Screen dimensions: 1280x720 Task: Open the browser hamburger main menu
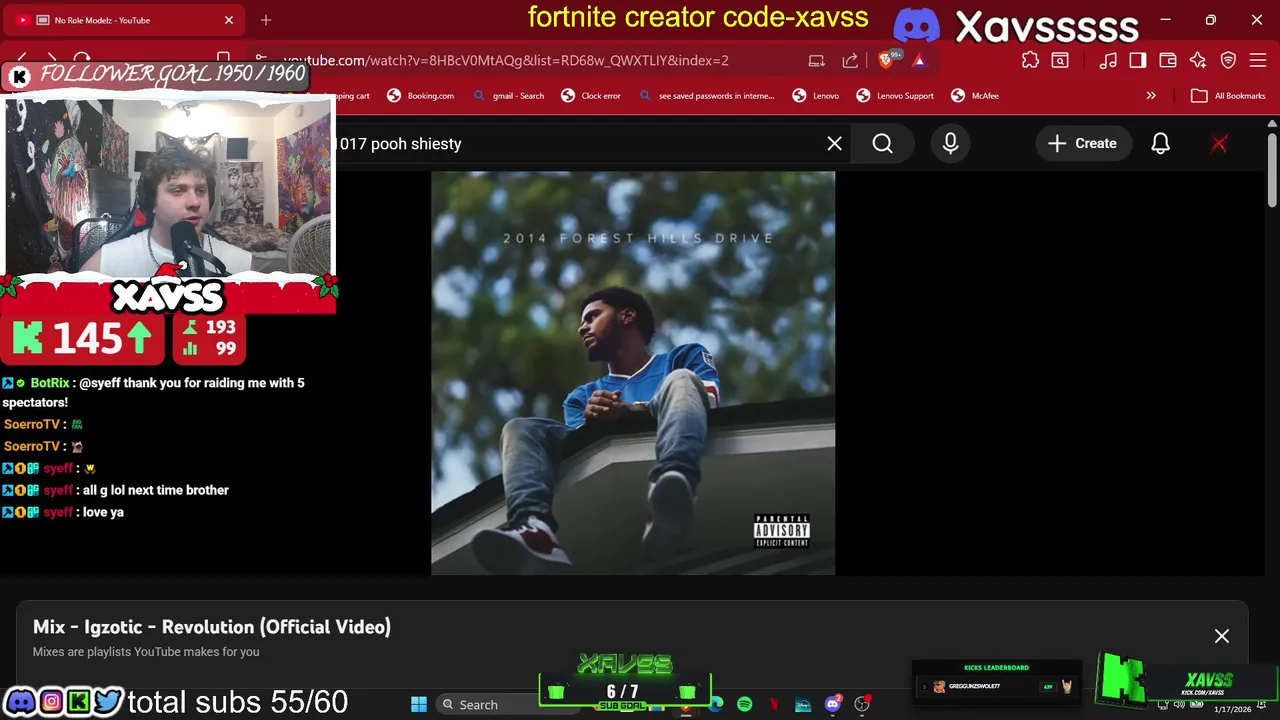coord(1258,60)
